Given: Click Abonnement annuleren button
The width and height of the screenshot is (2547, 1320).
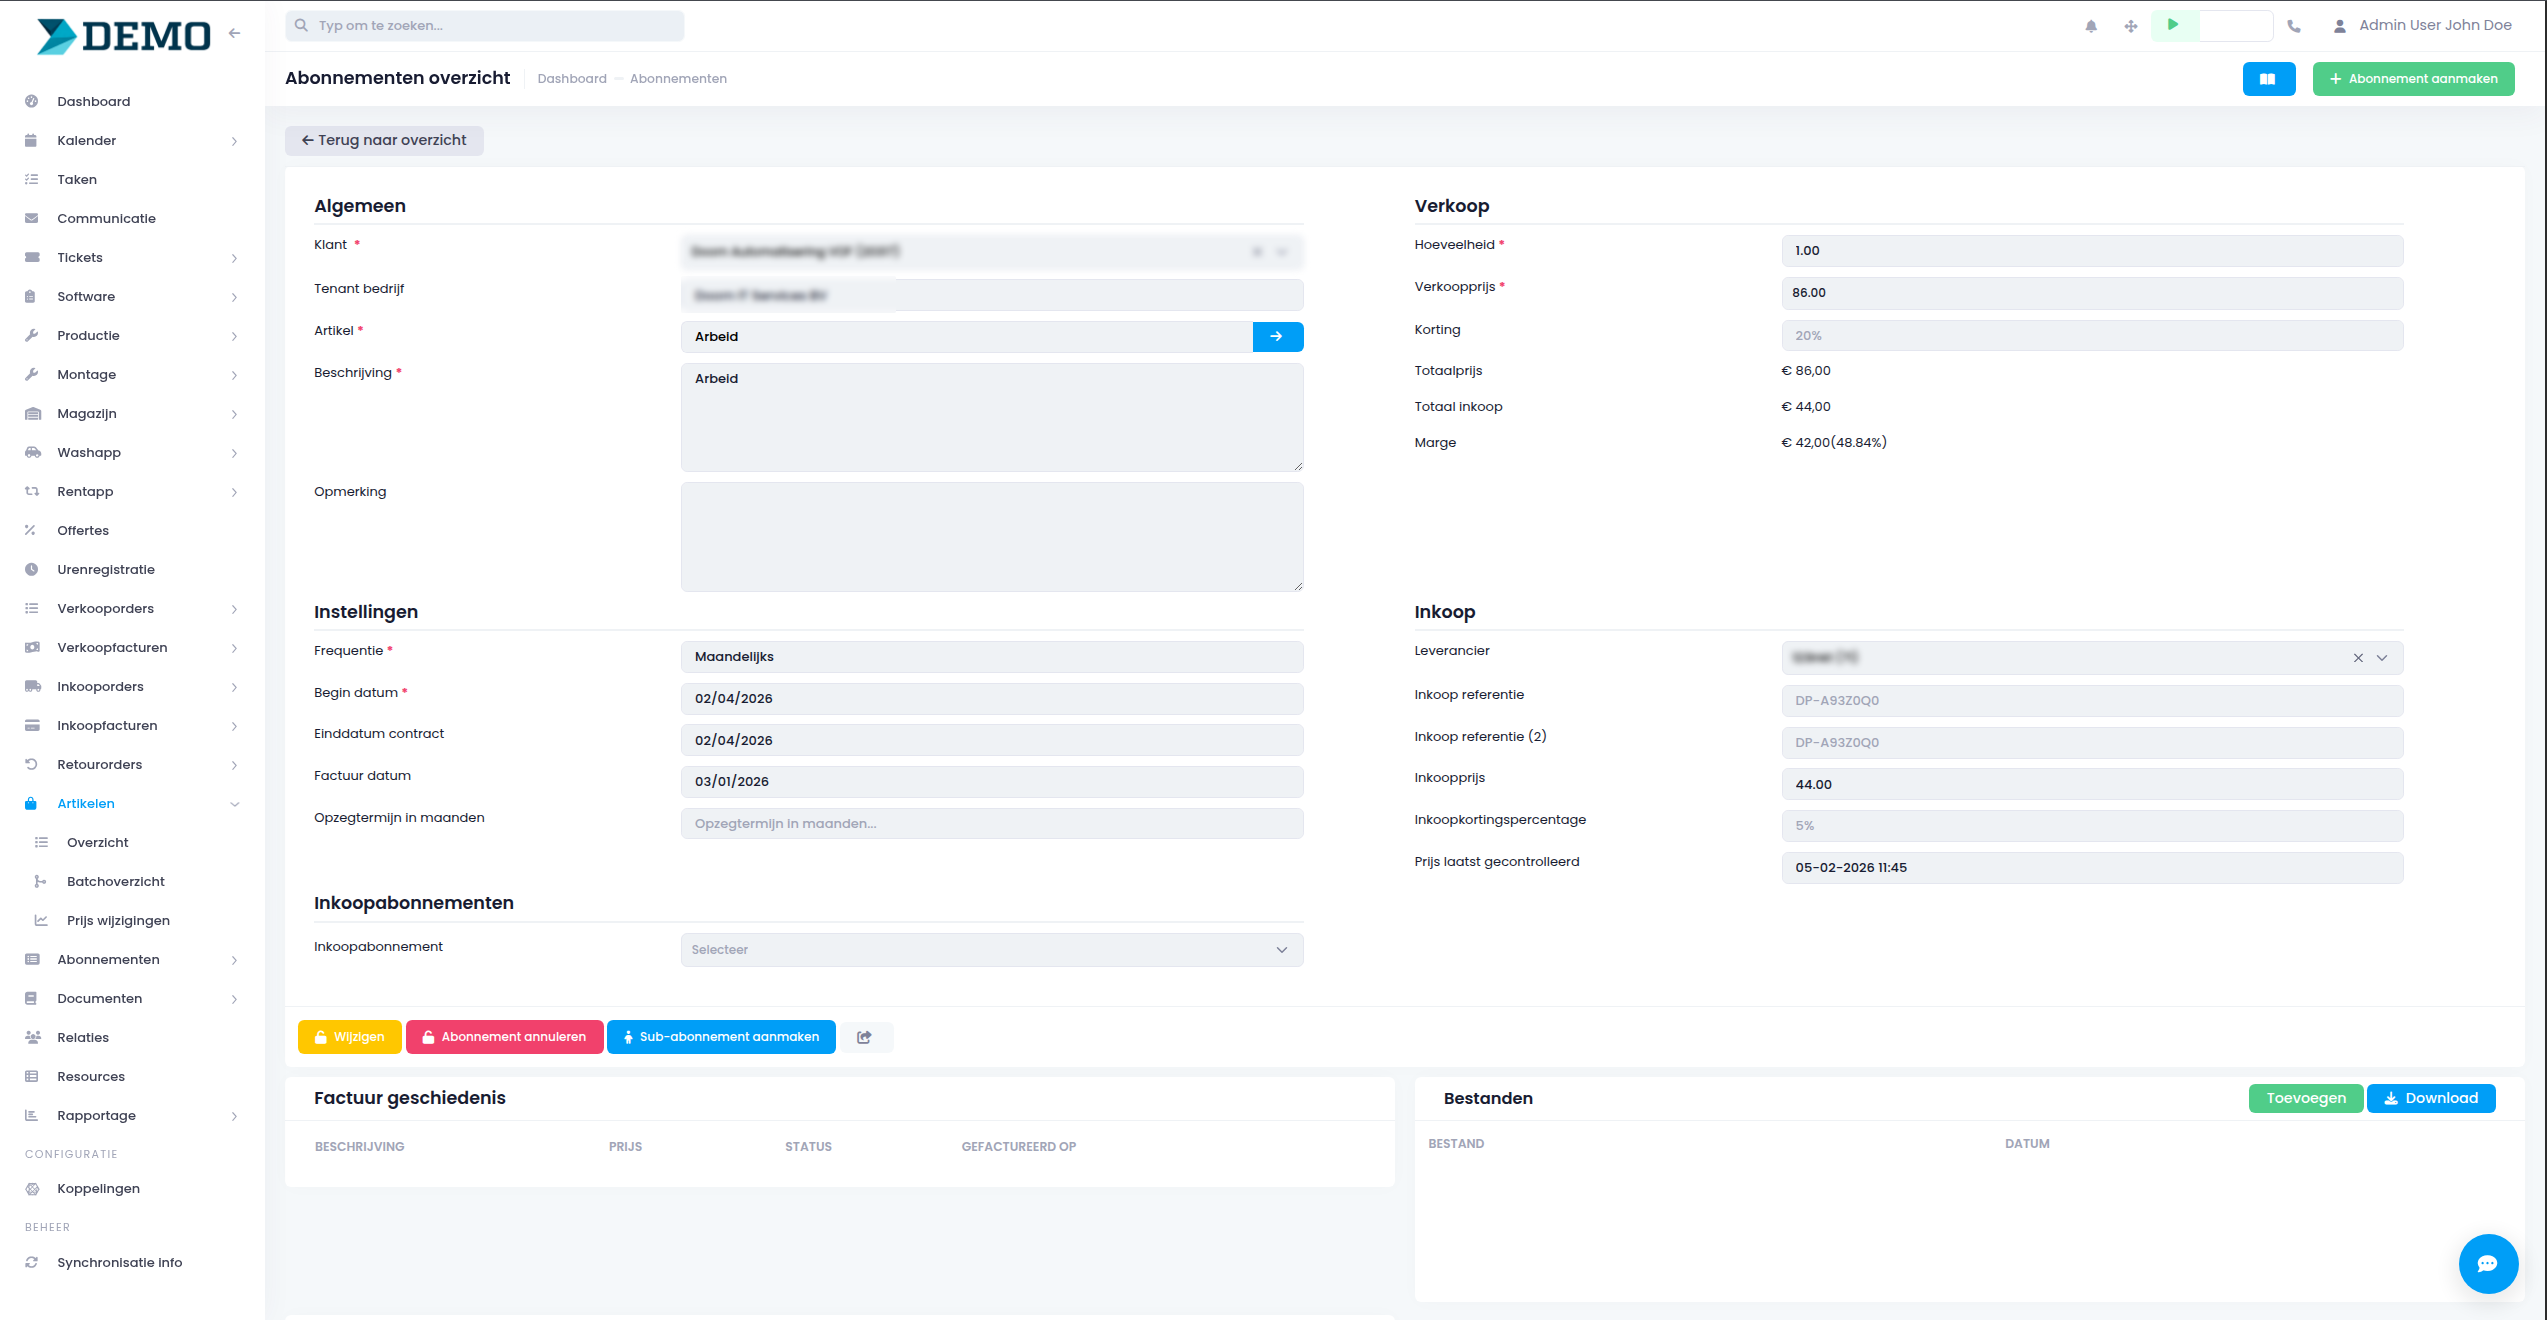Looking at the screenshot, I should pos(504,1037).
